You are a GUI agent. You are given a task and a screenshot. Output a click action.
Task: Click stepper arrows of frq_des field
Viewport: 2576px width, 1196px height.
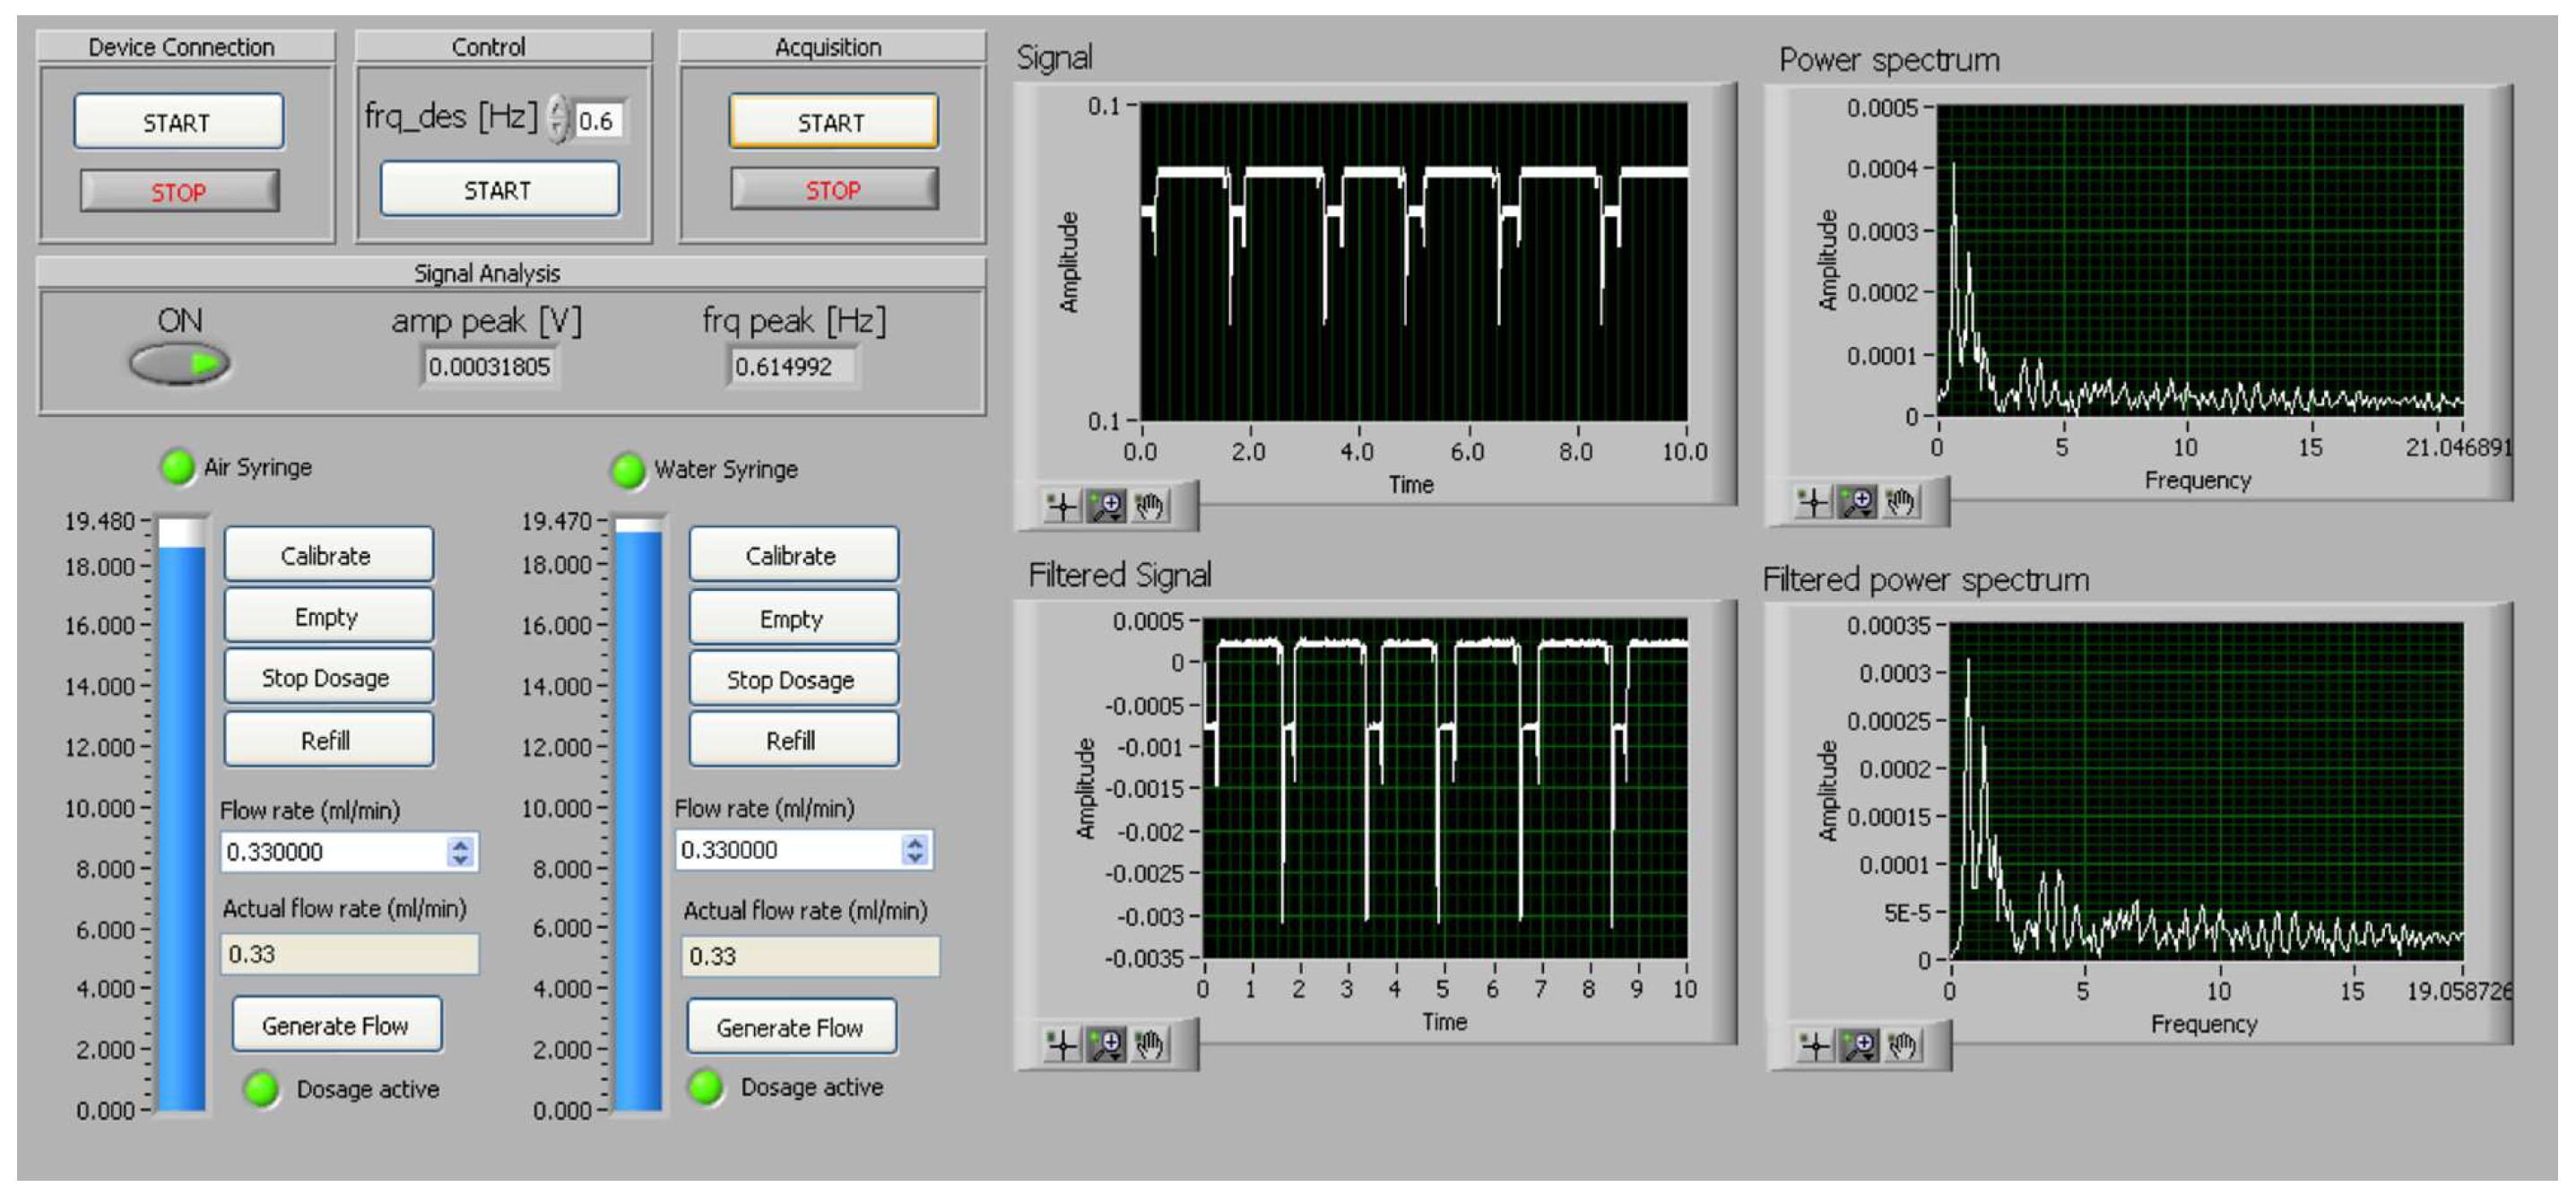coord(559,121)
